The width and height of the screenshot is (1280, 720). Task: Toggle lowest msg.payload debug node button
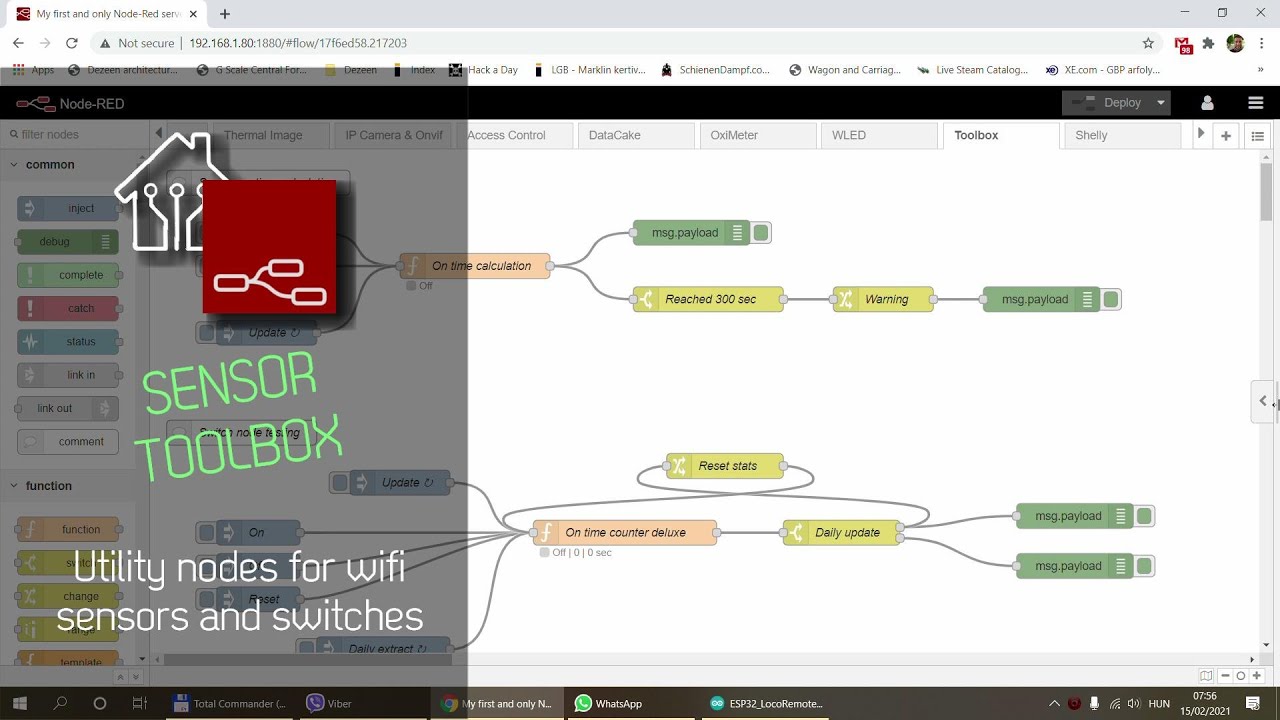click(x=1144, y=566)
